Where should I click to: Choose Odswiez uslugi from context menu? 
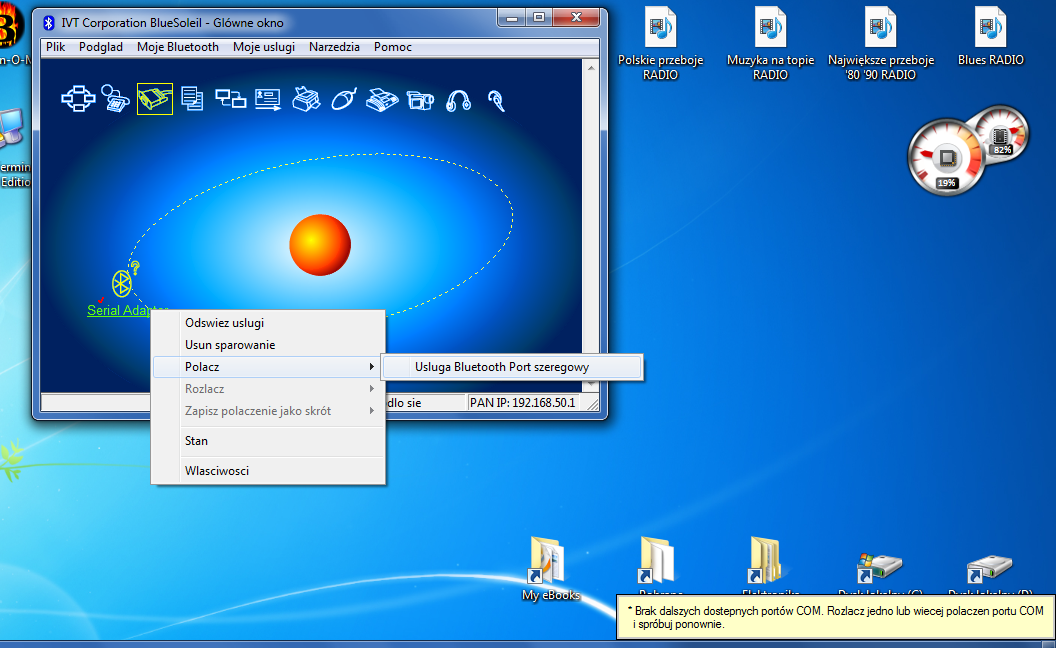coord(269,323)
